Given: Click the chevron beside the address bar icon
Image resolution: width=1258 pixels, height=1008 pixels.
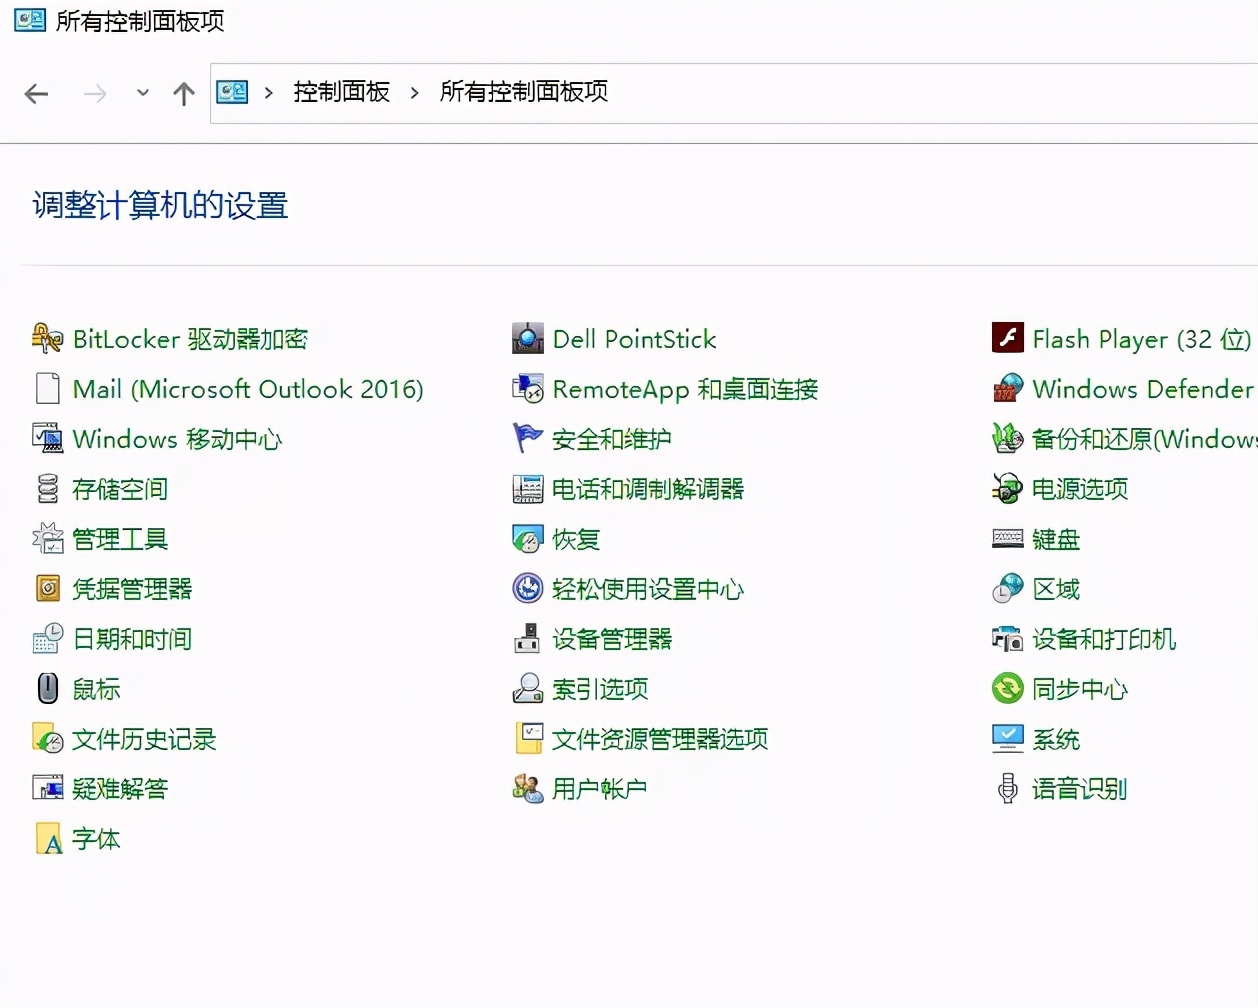Looking at the screenshot, I should 268,92.
